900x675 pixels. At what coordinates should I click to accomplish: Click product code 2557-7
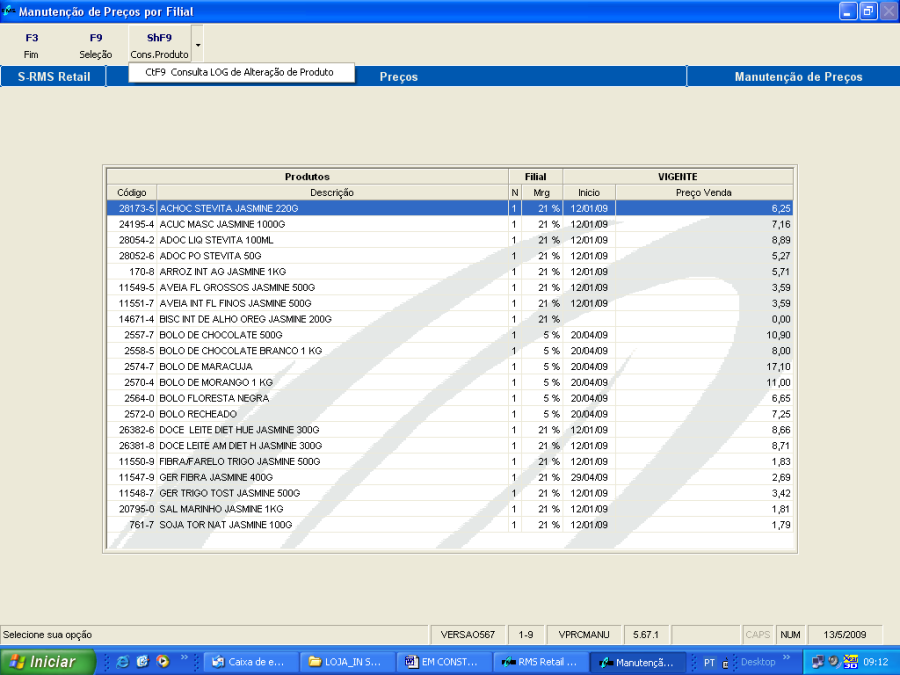[x=139, y=335]
